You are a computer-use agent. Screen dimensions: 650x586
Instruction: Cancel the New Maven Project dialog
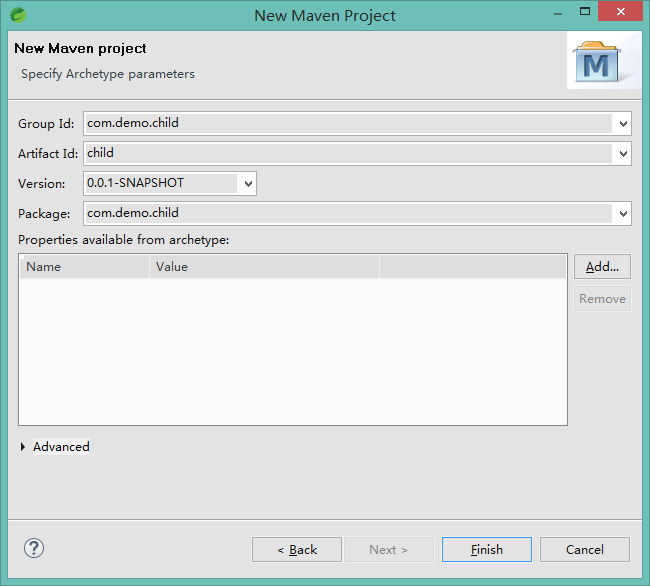585,550
